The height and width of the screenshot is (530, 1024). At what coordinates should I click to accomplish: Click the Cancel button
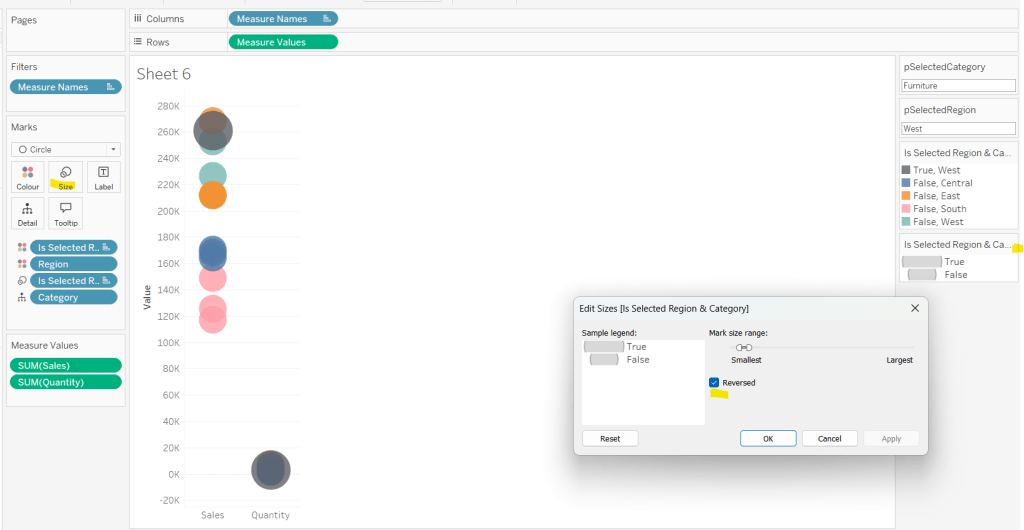pos(829,438)
